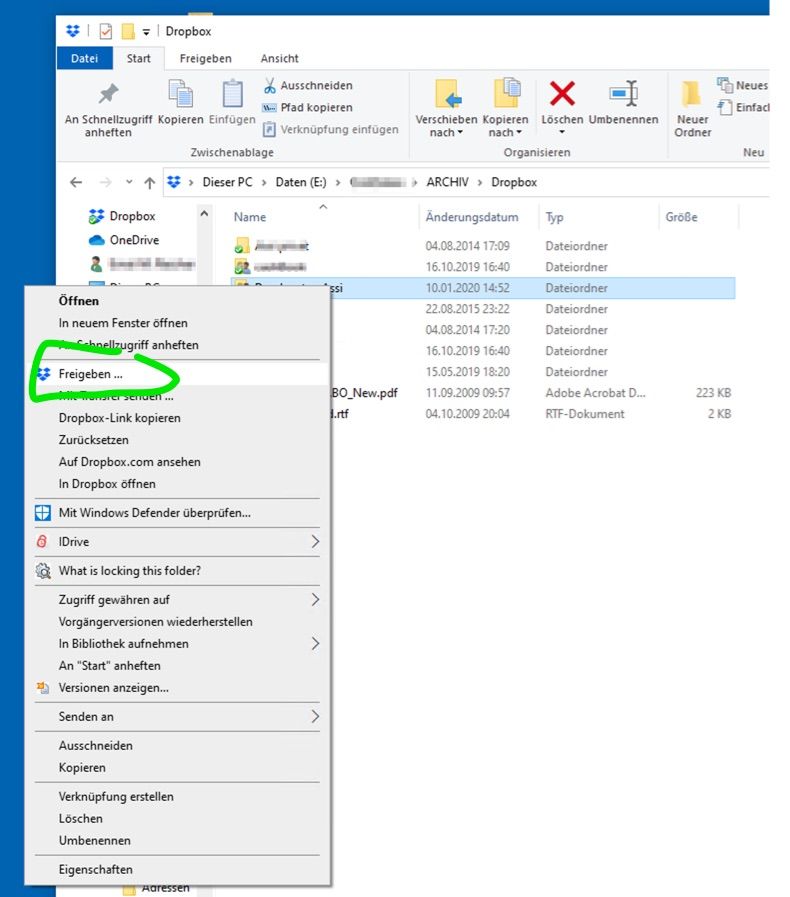This screenshot has height=897, width=790.
Task: Expand the Senden an submenu
Action: (315, 717)
